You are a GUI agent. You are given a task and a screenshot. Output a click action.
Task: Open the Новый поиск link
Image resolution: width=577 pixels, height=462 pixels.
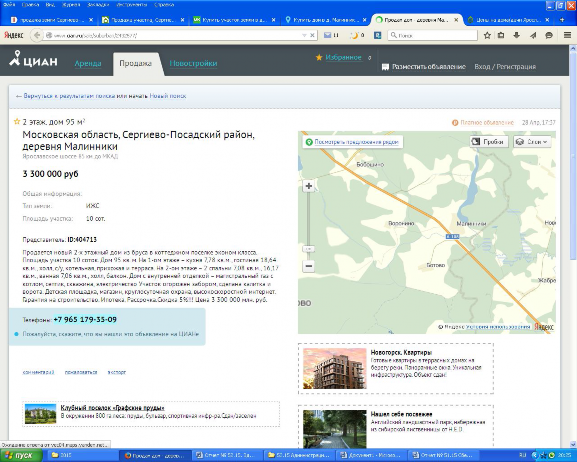168,96
